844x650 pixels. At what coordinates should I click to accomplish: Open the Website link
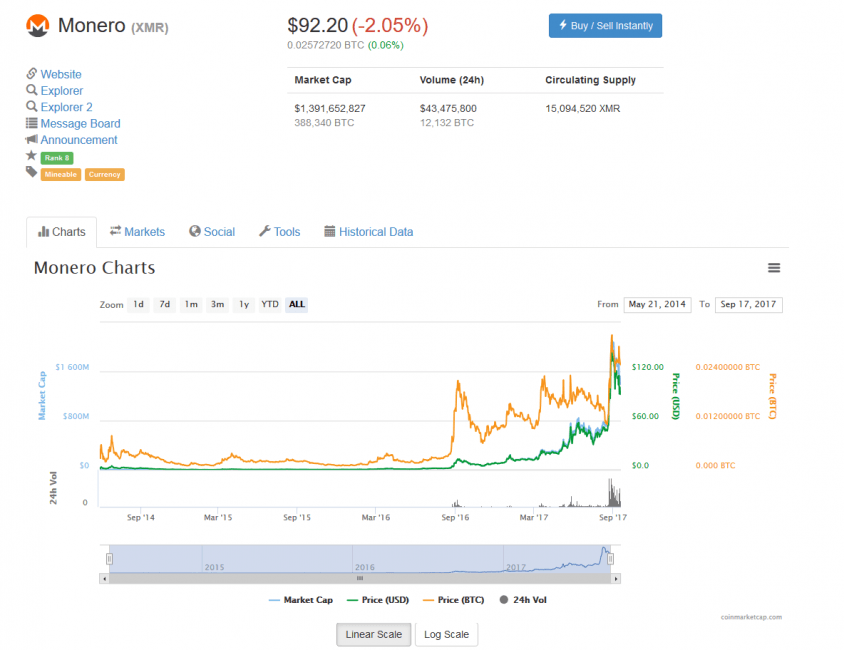(61, 74)
